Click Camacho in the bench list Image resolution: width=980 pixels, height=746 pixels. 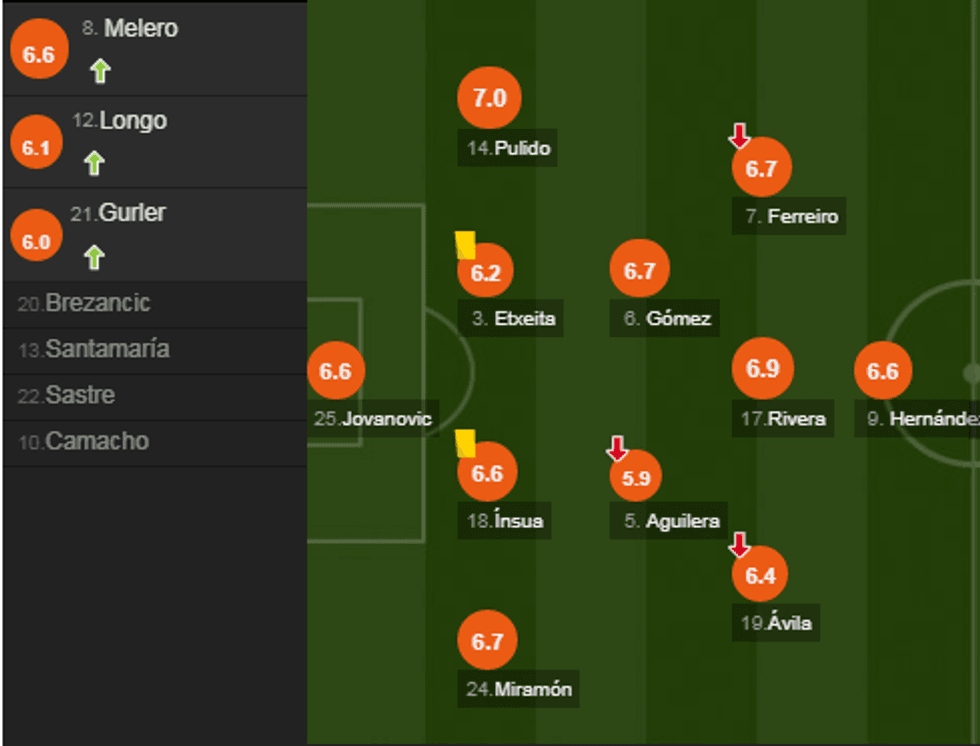pyautogui.click(x=97, y=442)
